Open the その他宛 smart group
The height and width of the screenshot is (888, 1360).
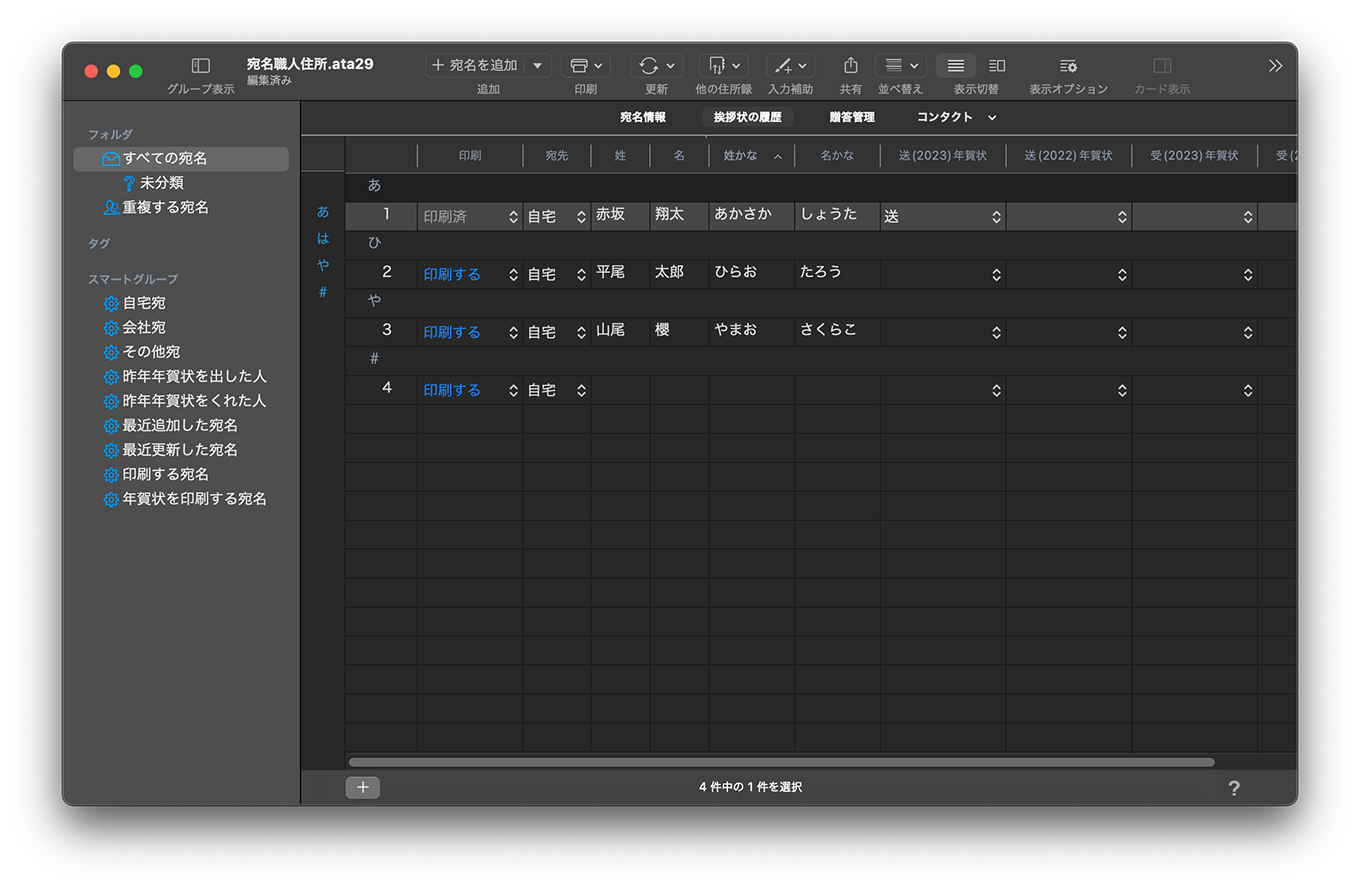click(x=142, y=352)
